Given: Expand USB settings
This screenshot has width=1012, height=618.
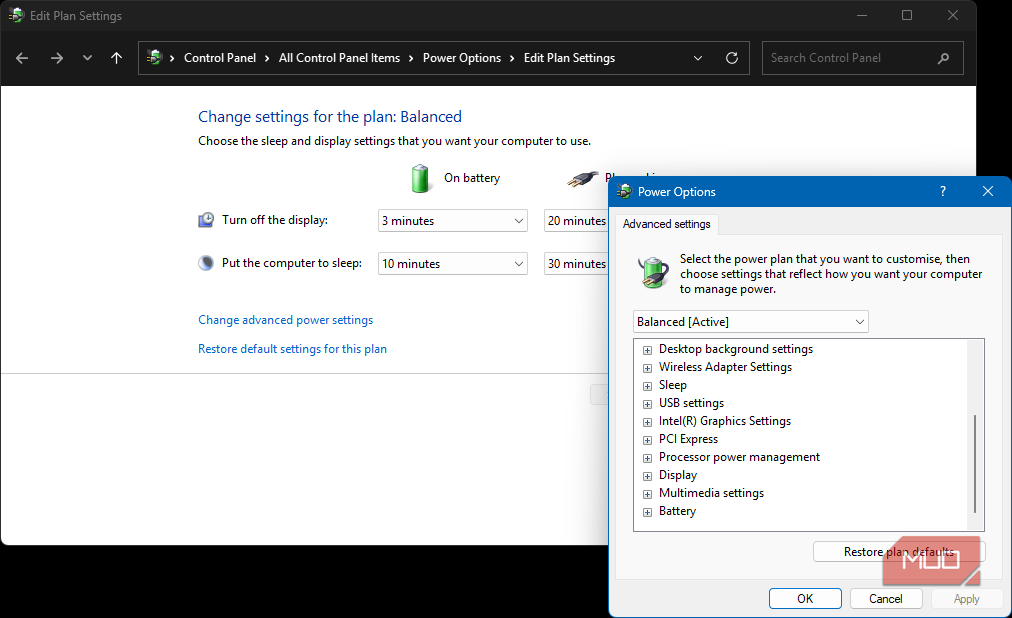Looking at the screenshot, I should (x=647, y=404).
